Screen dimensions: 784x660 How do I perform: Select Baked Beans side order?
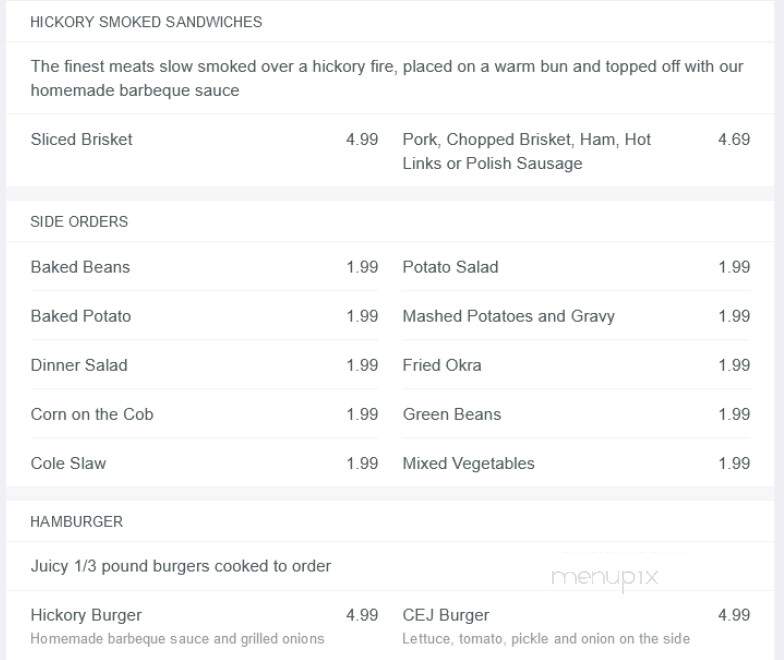coord(80,267)
